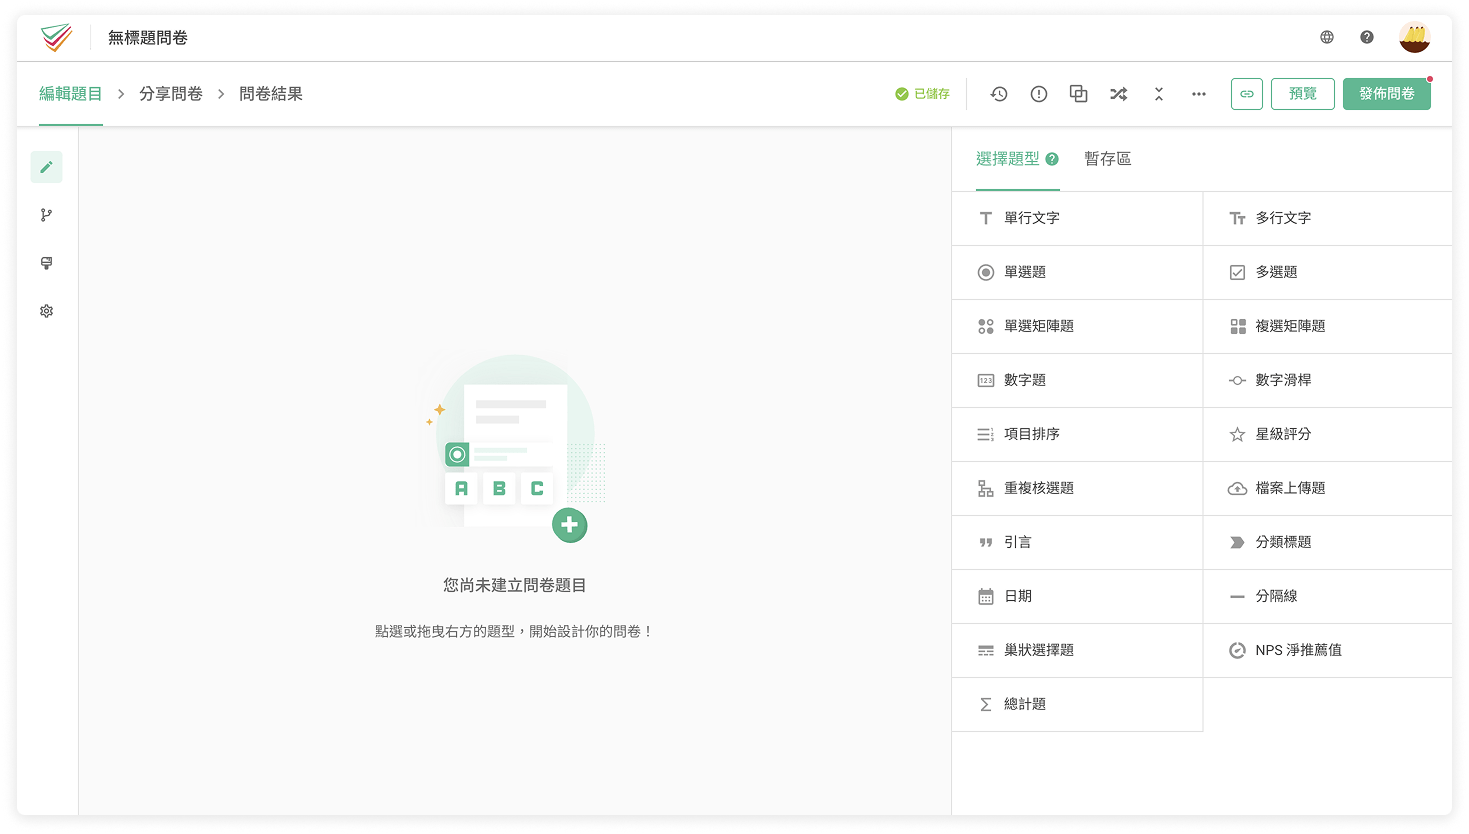This screenshot has height=834, width=1469.
Task: Add a 單行文字 question type
Action: pyautogui.click(x=1077, y=218)
